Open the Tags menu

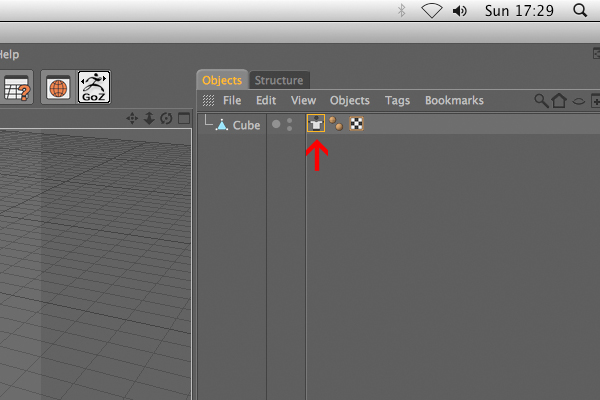tap(397, 101)
